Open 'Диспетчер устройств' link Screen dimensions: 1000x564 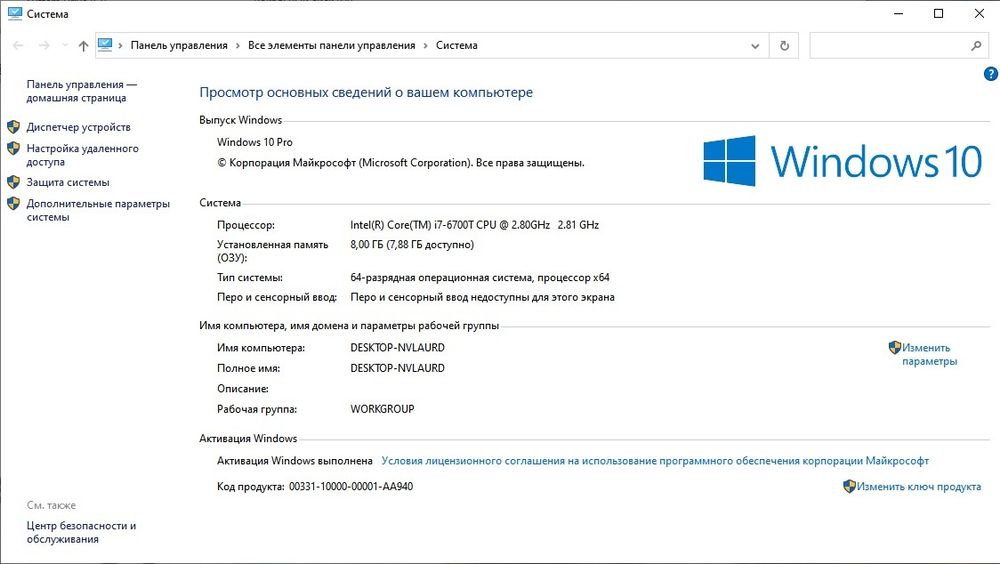click(78, 127)
